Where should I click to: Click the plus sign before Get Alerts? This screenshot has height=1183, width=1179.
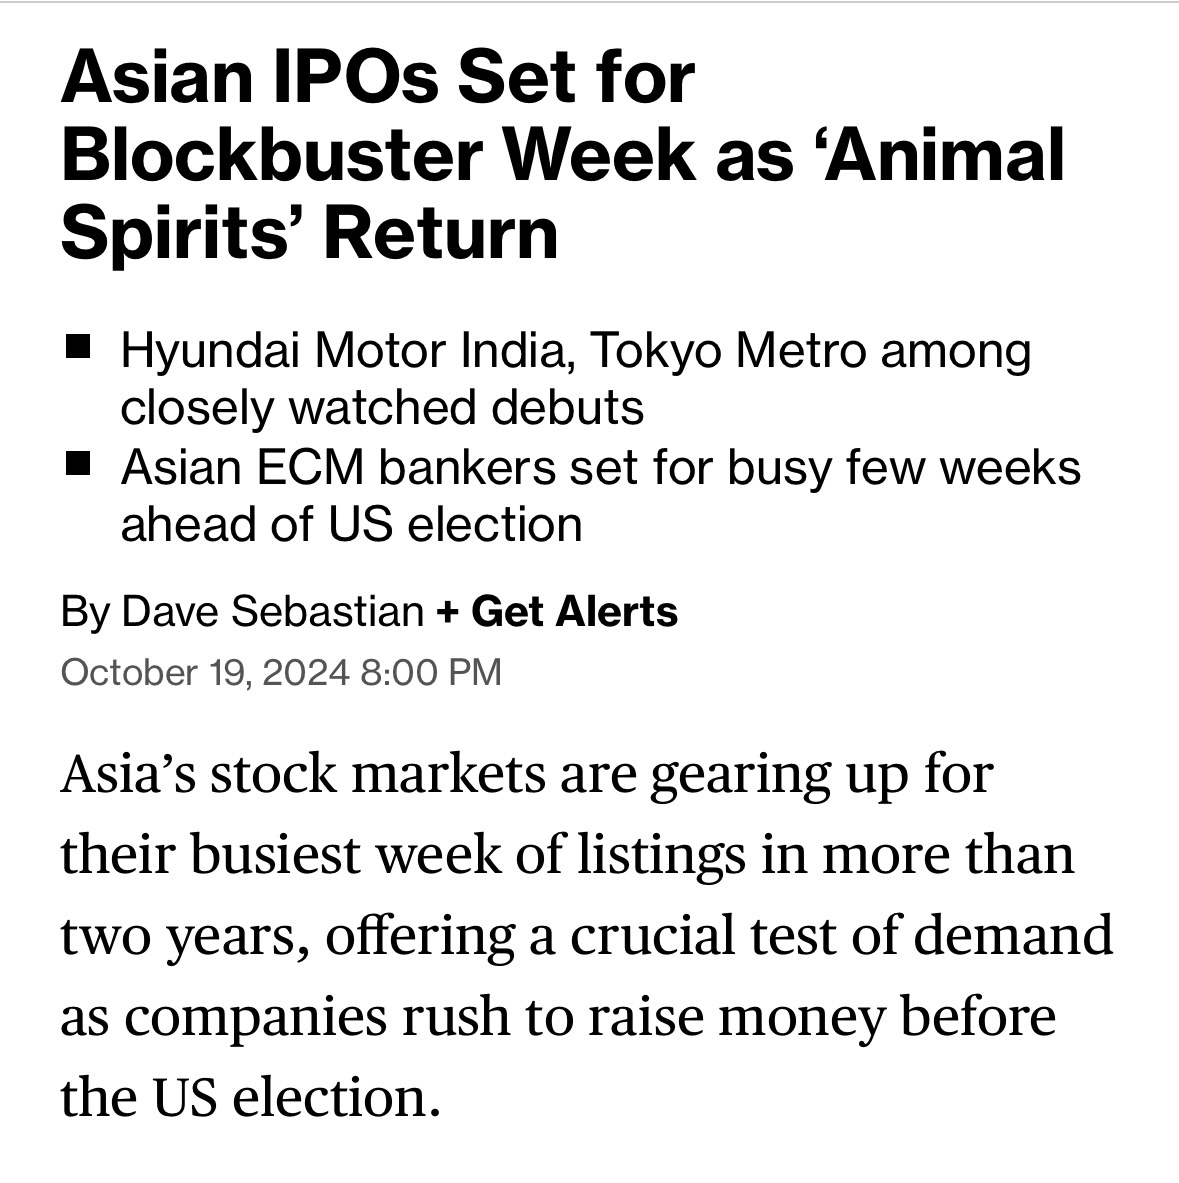pos(447,612)
